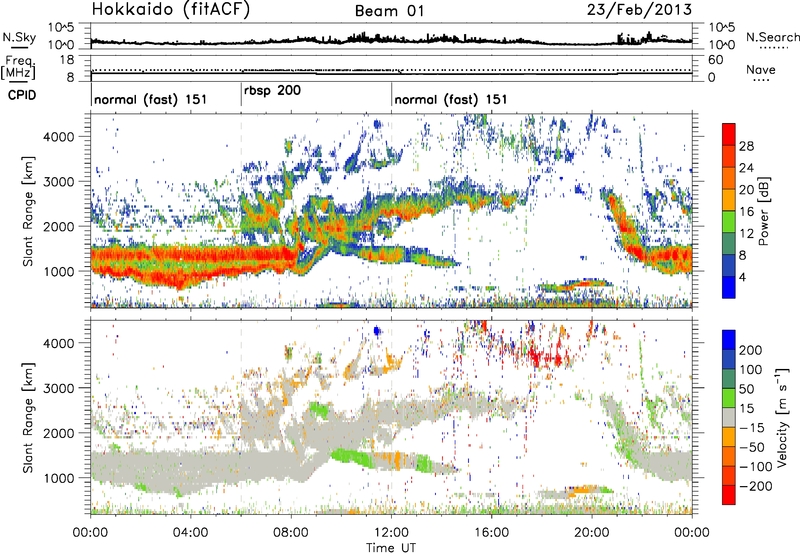800x554 pixels.
Task: Click the 'Time UT' axis label
Action: point(391,548)
